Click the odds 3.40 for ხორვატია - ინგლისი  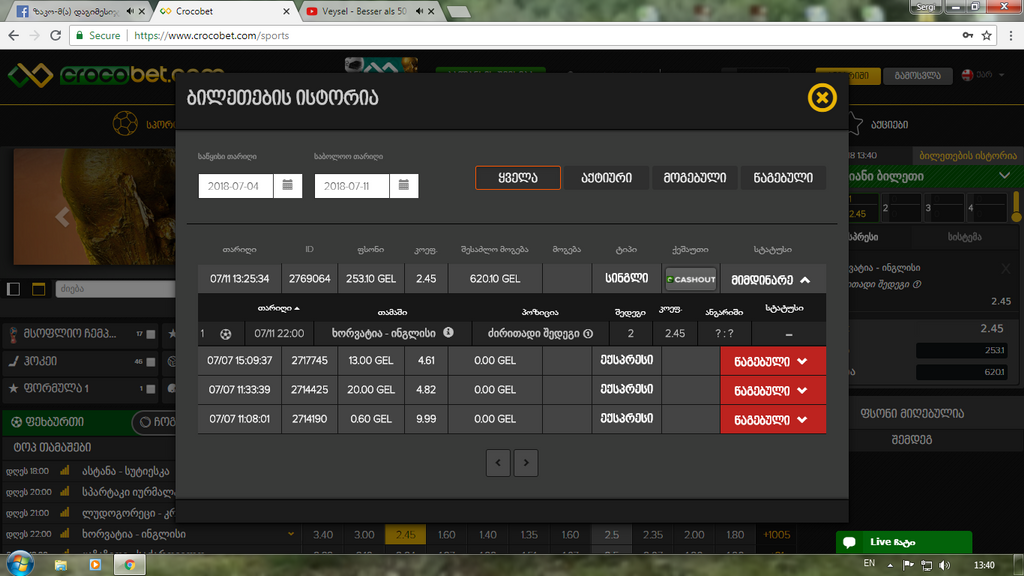coord(323,535)
